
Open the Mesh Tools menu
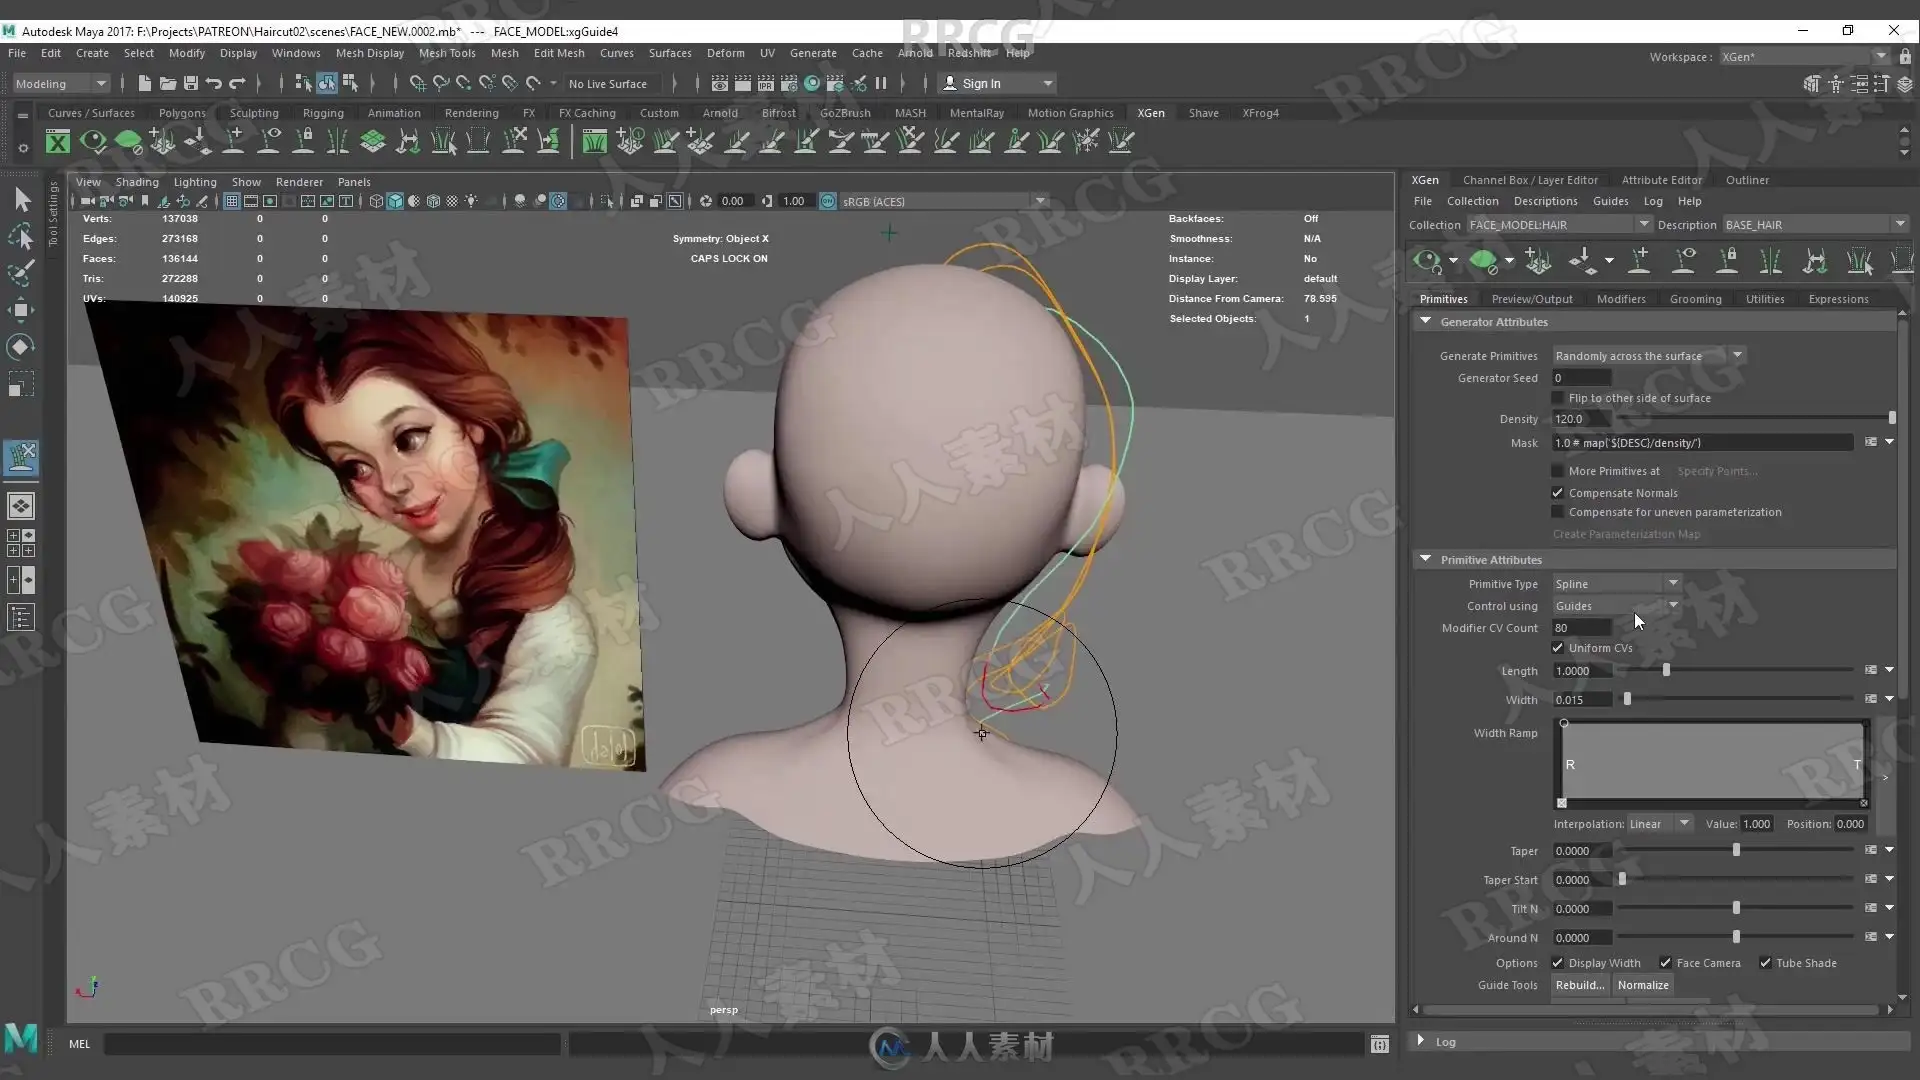point(446,53)
